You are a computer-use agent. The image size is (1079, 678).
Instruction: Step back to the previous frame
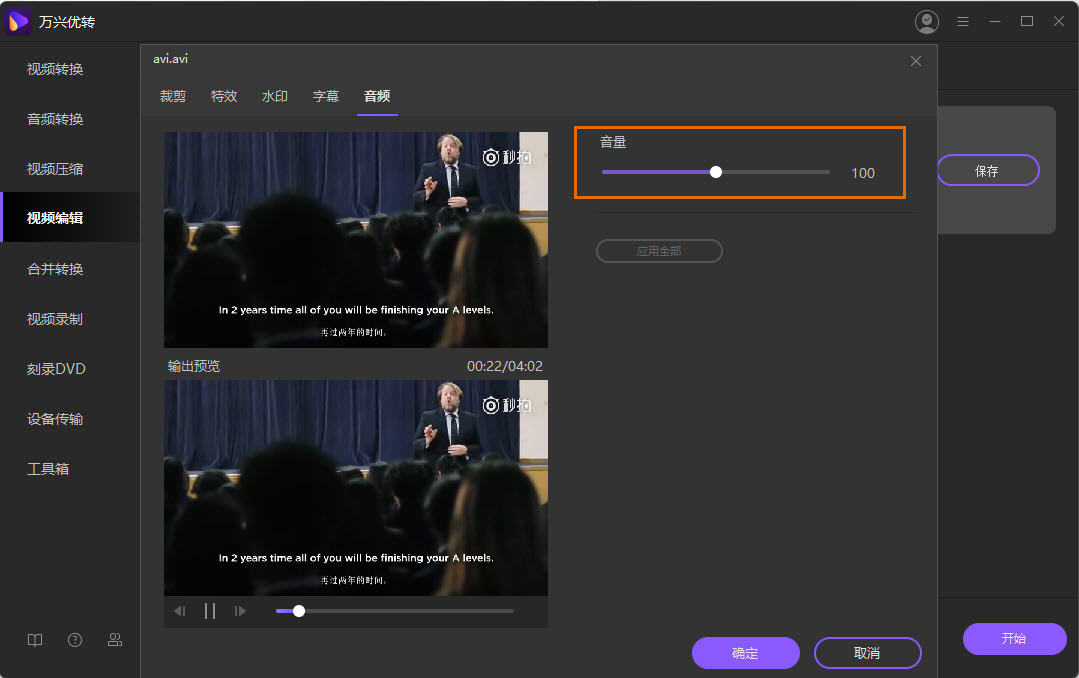tap(179, 611)
